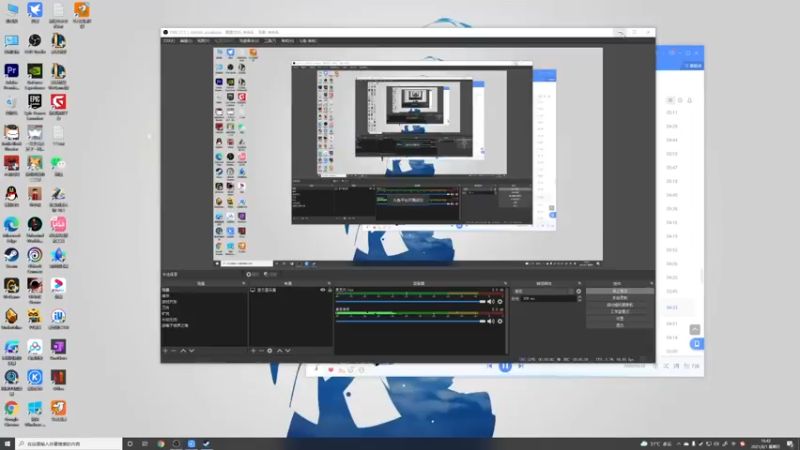800x450 pixels.
Task: Open Microsoft Edge desktop icon
Action: [11, 229]
